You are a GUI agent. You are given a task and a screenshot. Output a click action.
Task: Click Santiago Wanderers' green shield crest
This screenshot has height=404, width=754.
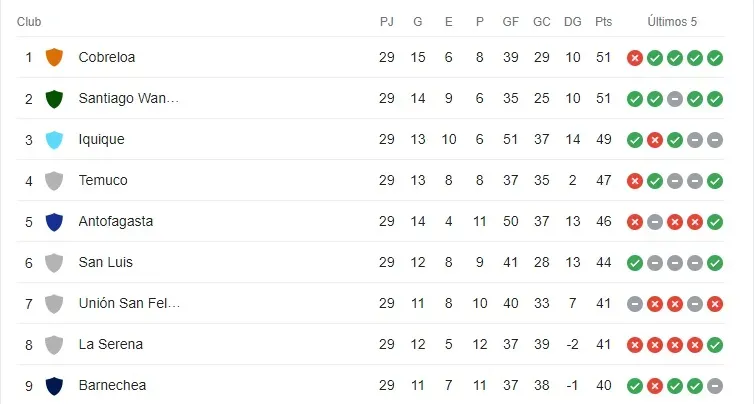(x=55, y=99)
